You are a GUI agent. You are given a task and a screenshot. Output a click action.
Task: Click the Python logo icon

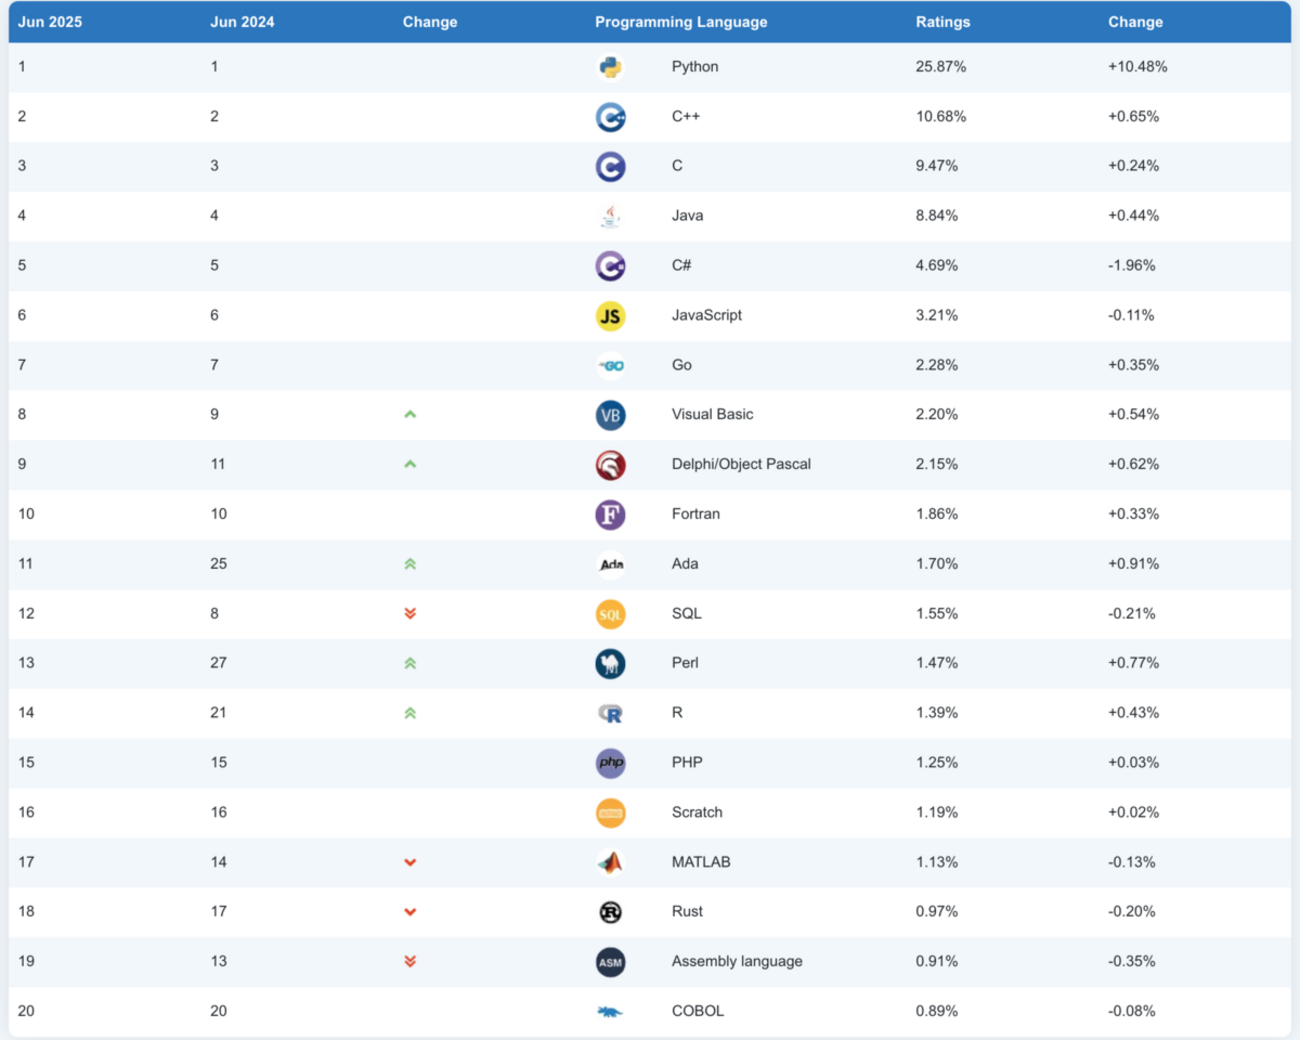[610, 67]
